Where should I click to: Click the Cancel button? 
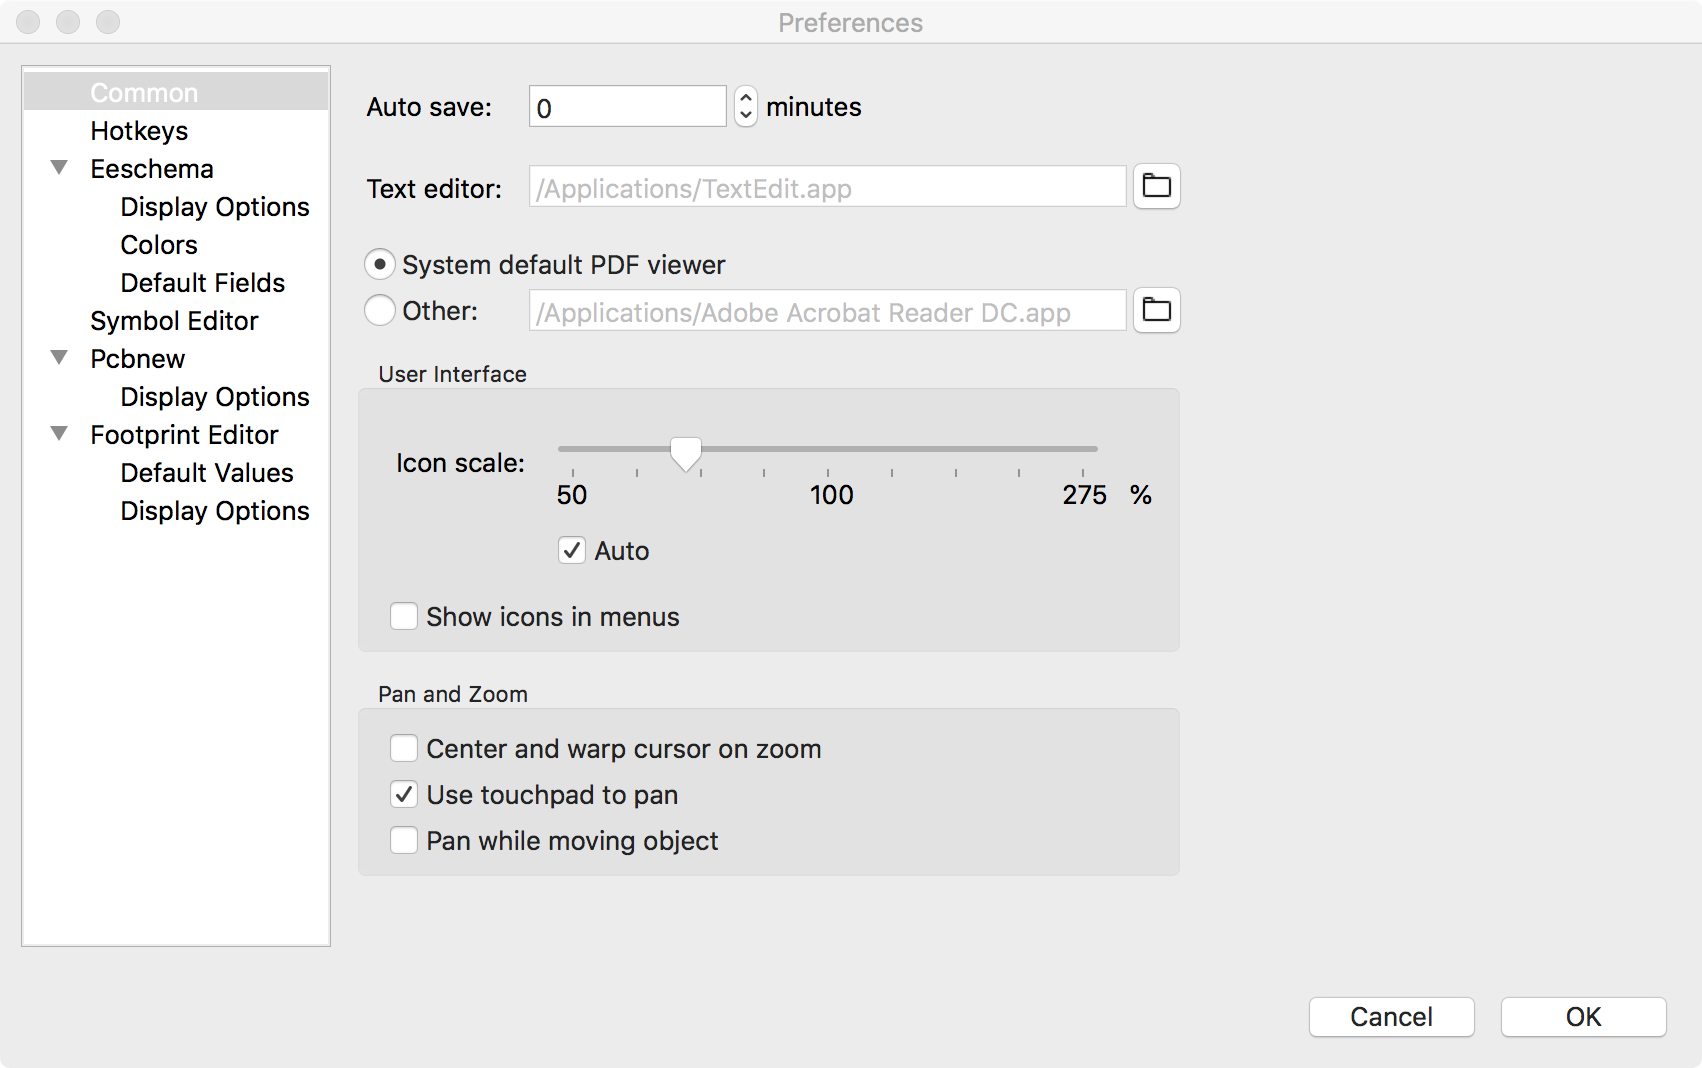[x=1391, y=1017]
